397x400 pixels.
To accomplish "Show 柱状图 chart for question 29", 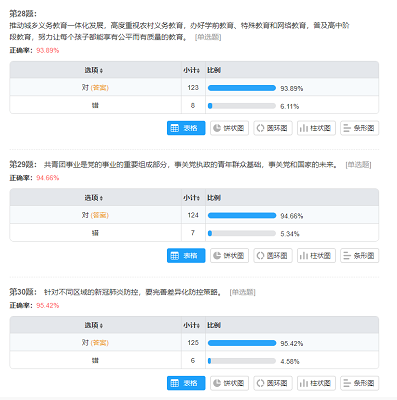I will click(x=316, y=256).
